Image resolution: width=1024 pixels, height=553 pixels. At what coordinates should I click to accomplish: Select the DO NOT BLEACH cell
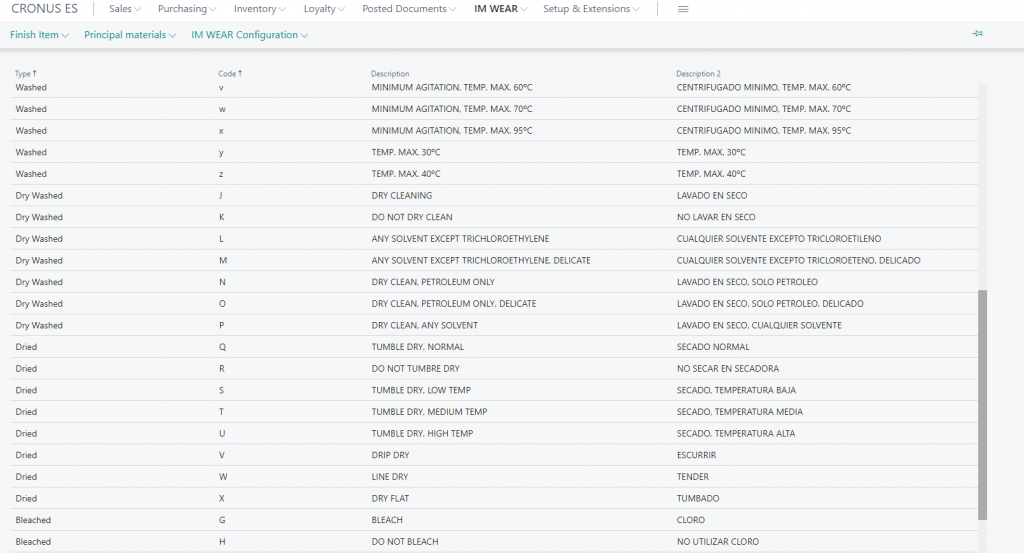tap(405, 541)
